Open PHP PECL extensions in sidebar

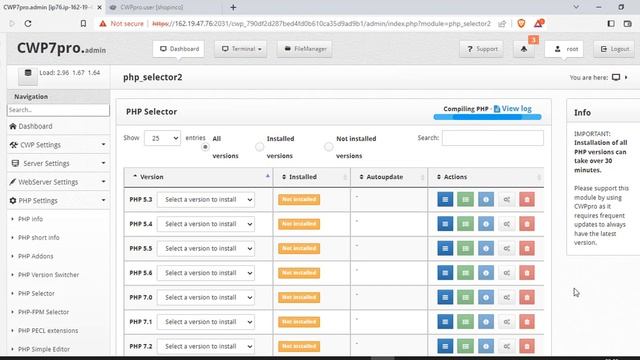click(48, 331)
